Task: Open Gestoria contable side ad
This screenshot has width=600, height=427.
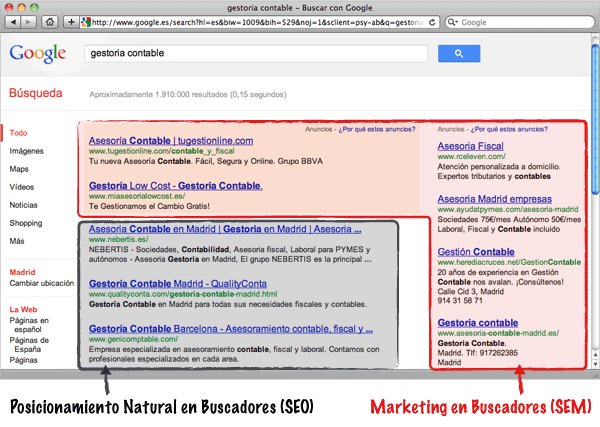Action: coord(478,323)
